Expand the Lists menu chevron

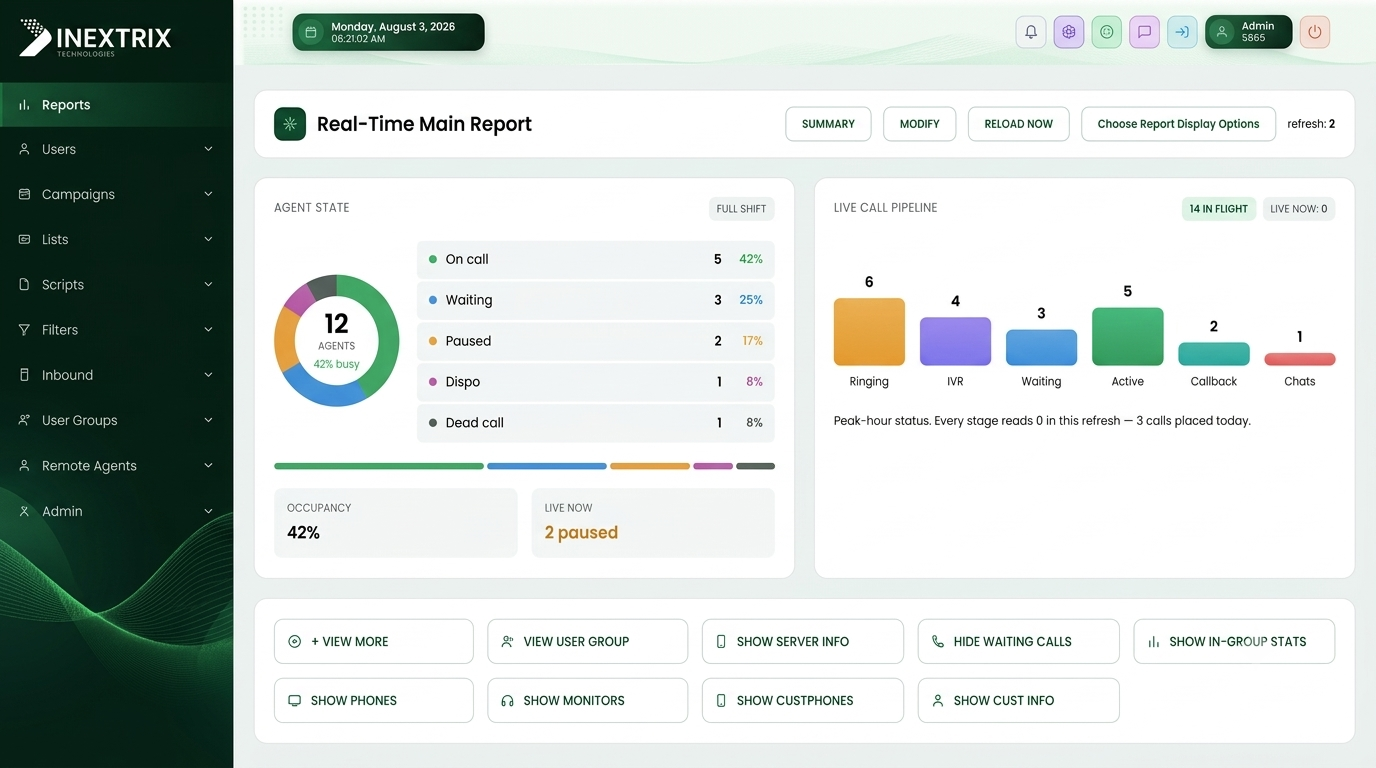(x=208, y=239)
